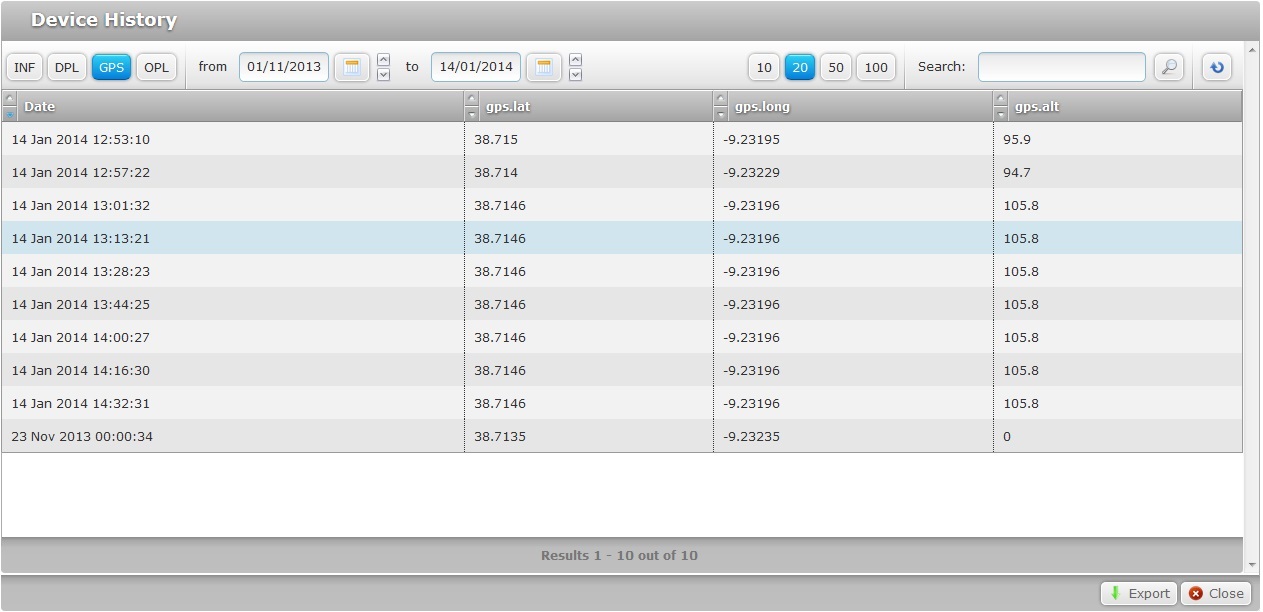Open the calendar picker for the from date
Image resolution: width=1263 pixels, height=612 pixels.
[351, 67]
